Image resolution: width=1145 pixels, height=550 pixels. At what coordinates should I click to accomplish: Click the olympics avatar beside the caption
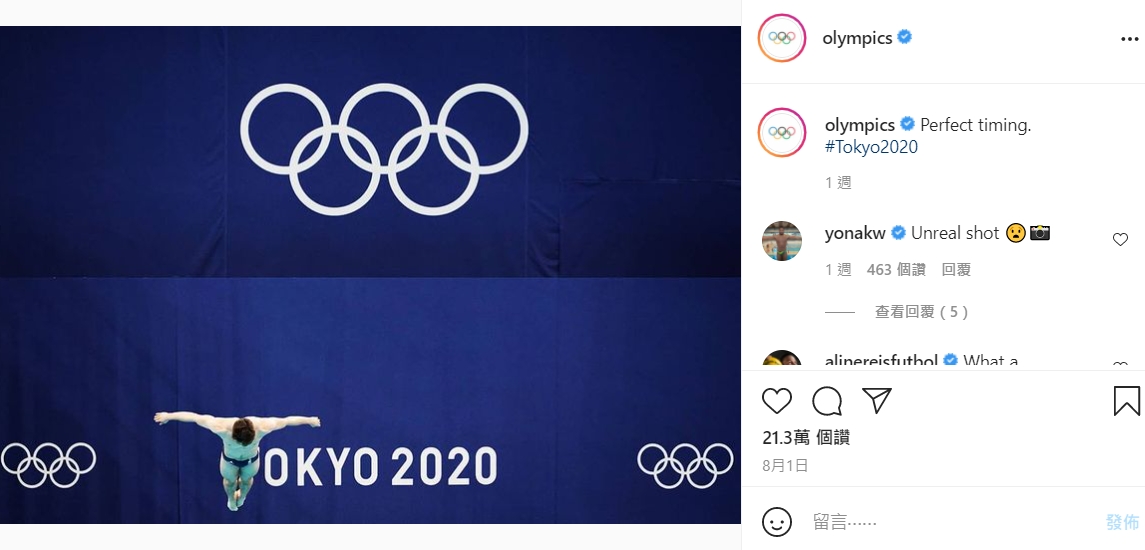[x=782, y=133]
